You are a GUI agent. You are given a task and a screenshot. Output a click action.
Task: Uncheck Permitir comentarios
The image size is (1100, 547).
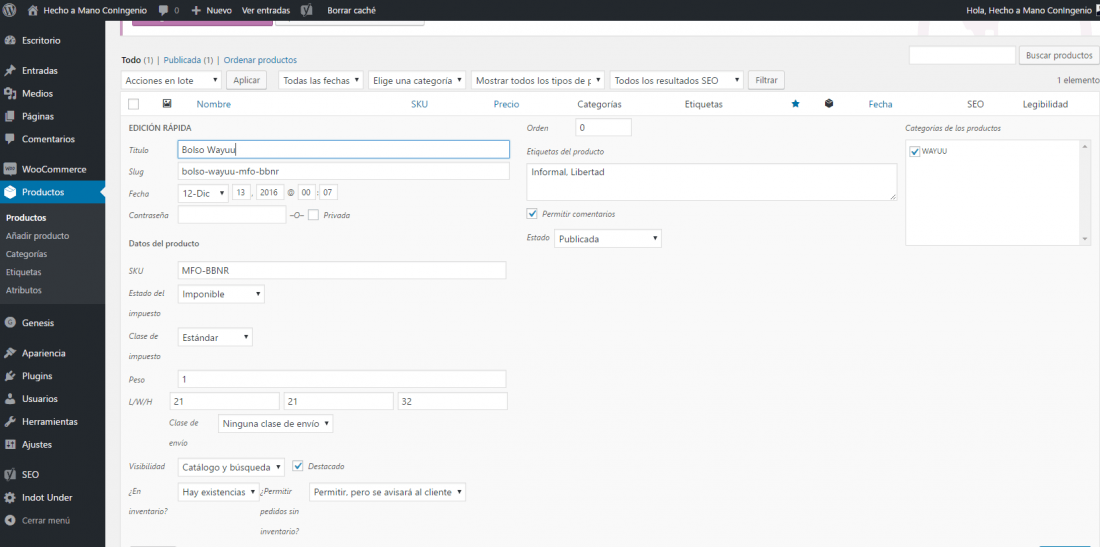(x=532, y=213)
